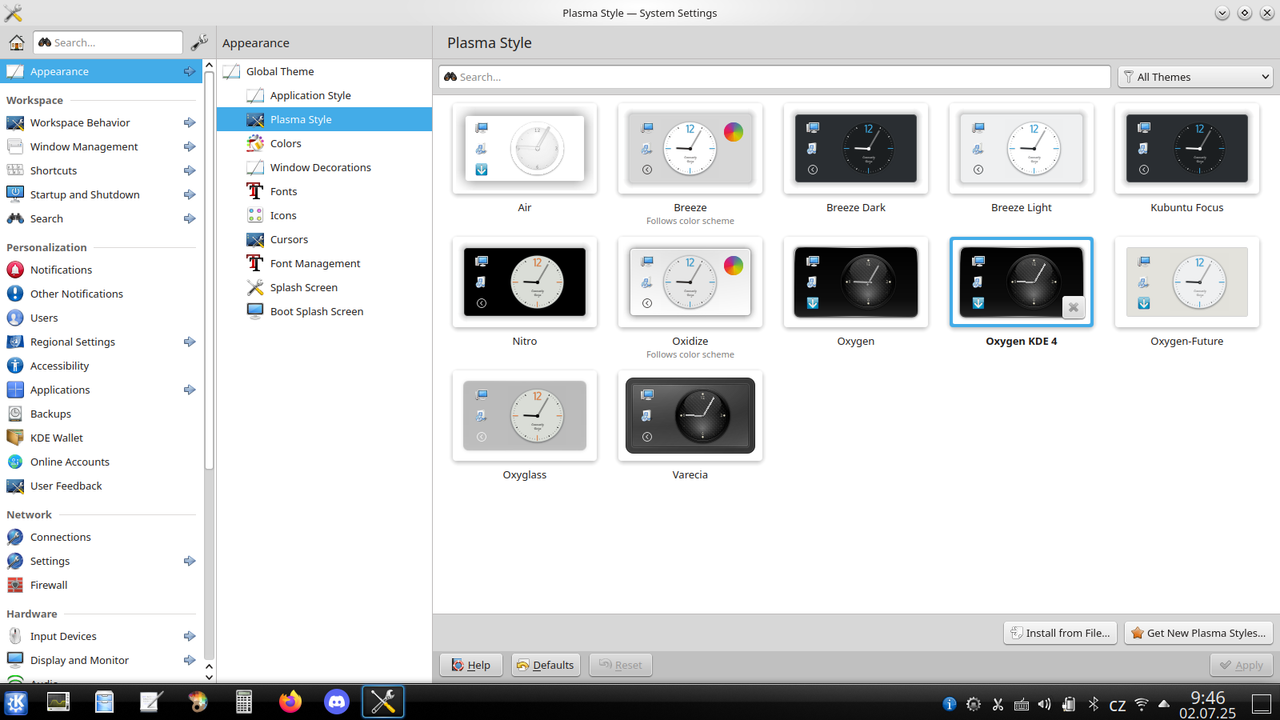
Task: Open Font Management page
Action: coord(324,264)
